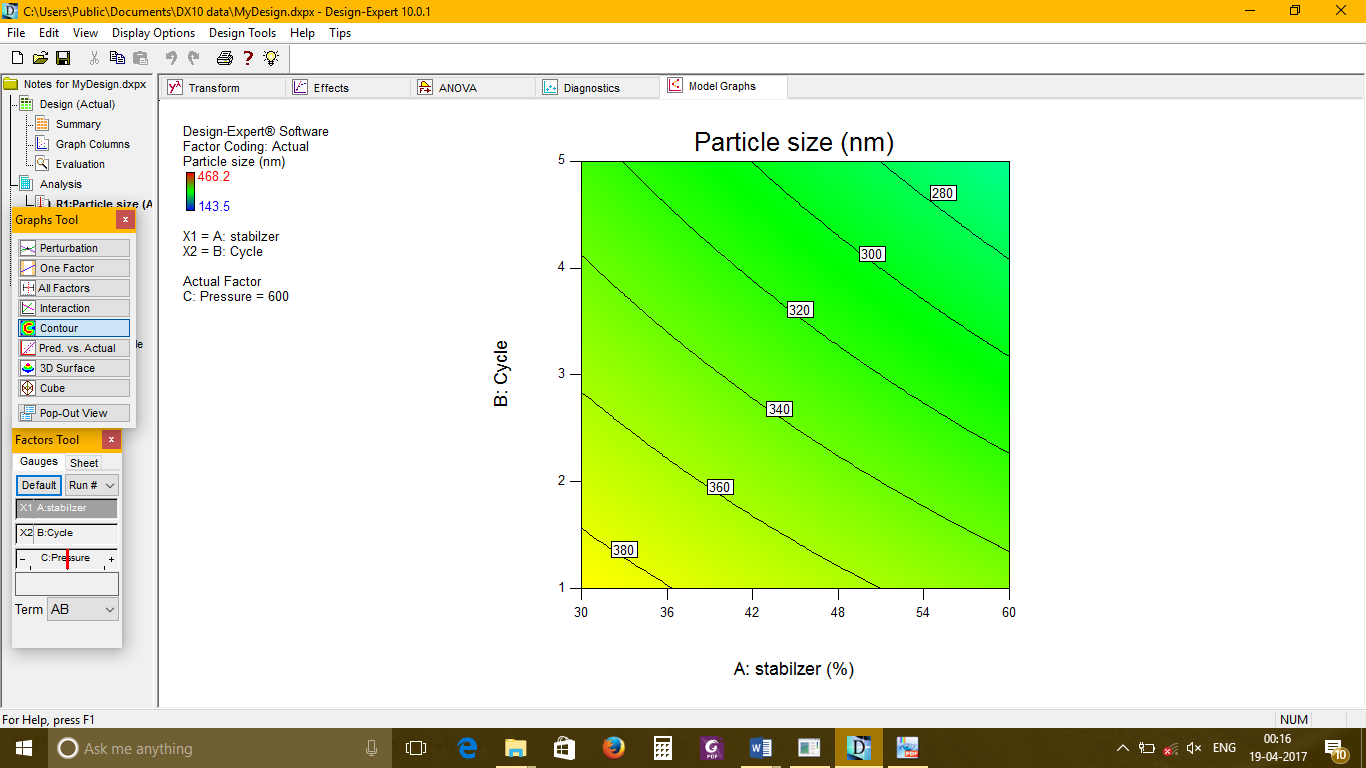
Task: Select the 3D Surface graph
Action: click(74, 368)
